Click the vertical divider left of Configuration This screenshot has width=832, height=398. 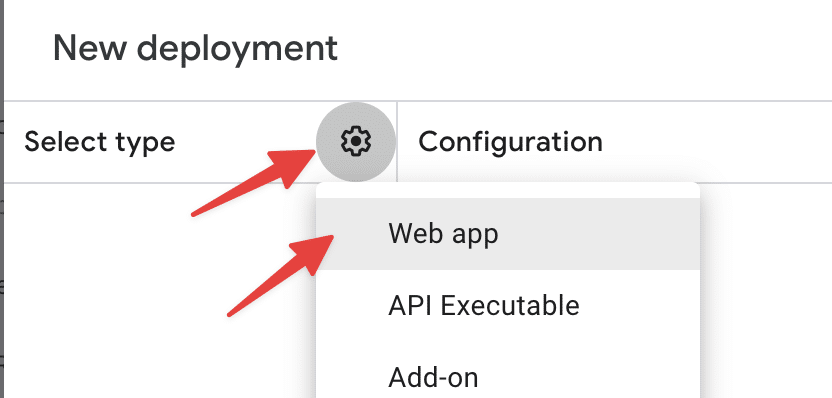tap(397, 142)
